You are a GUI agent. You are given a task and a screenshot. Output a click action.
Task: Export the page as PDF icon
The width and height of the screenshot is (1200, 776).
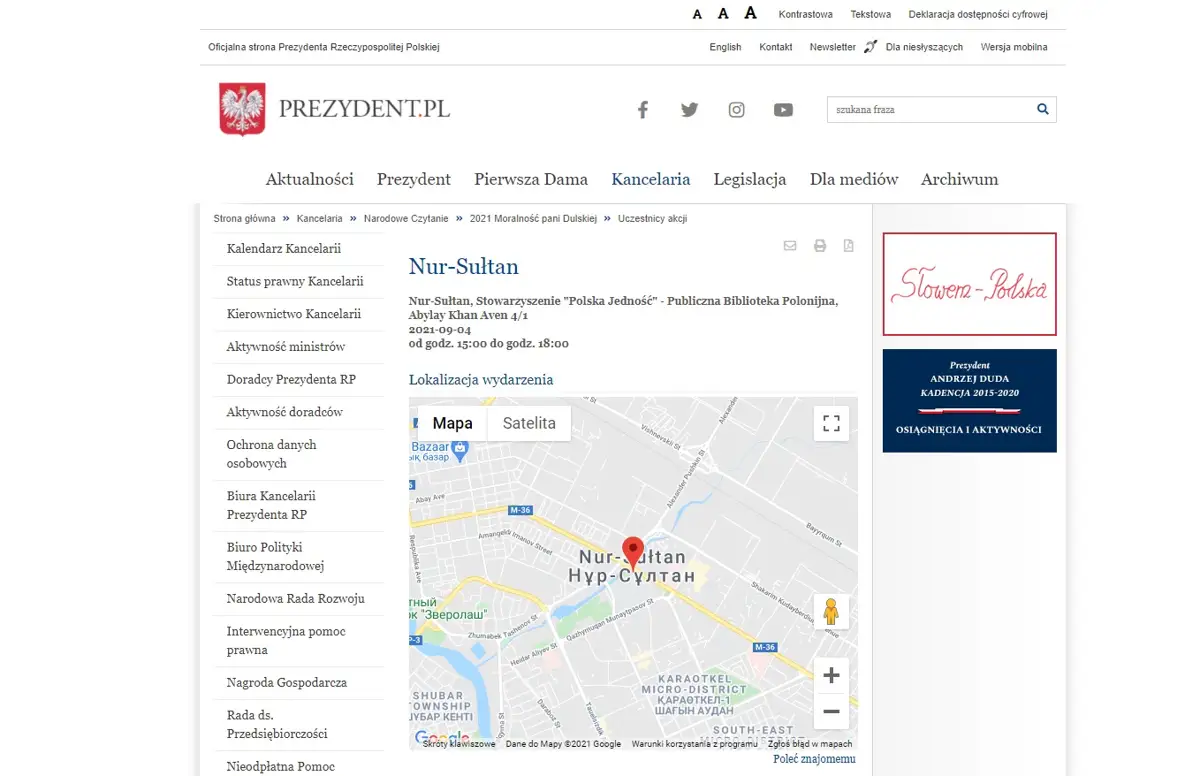849,246
